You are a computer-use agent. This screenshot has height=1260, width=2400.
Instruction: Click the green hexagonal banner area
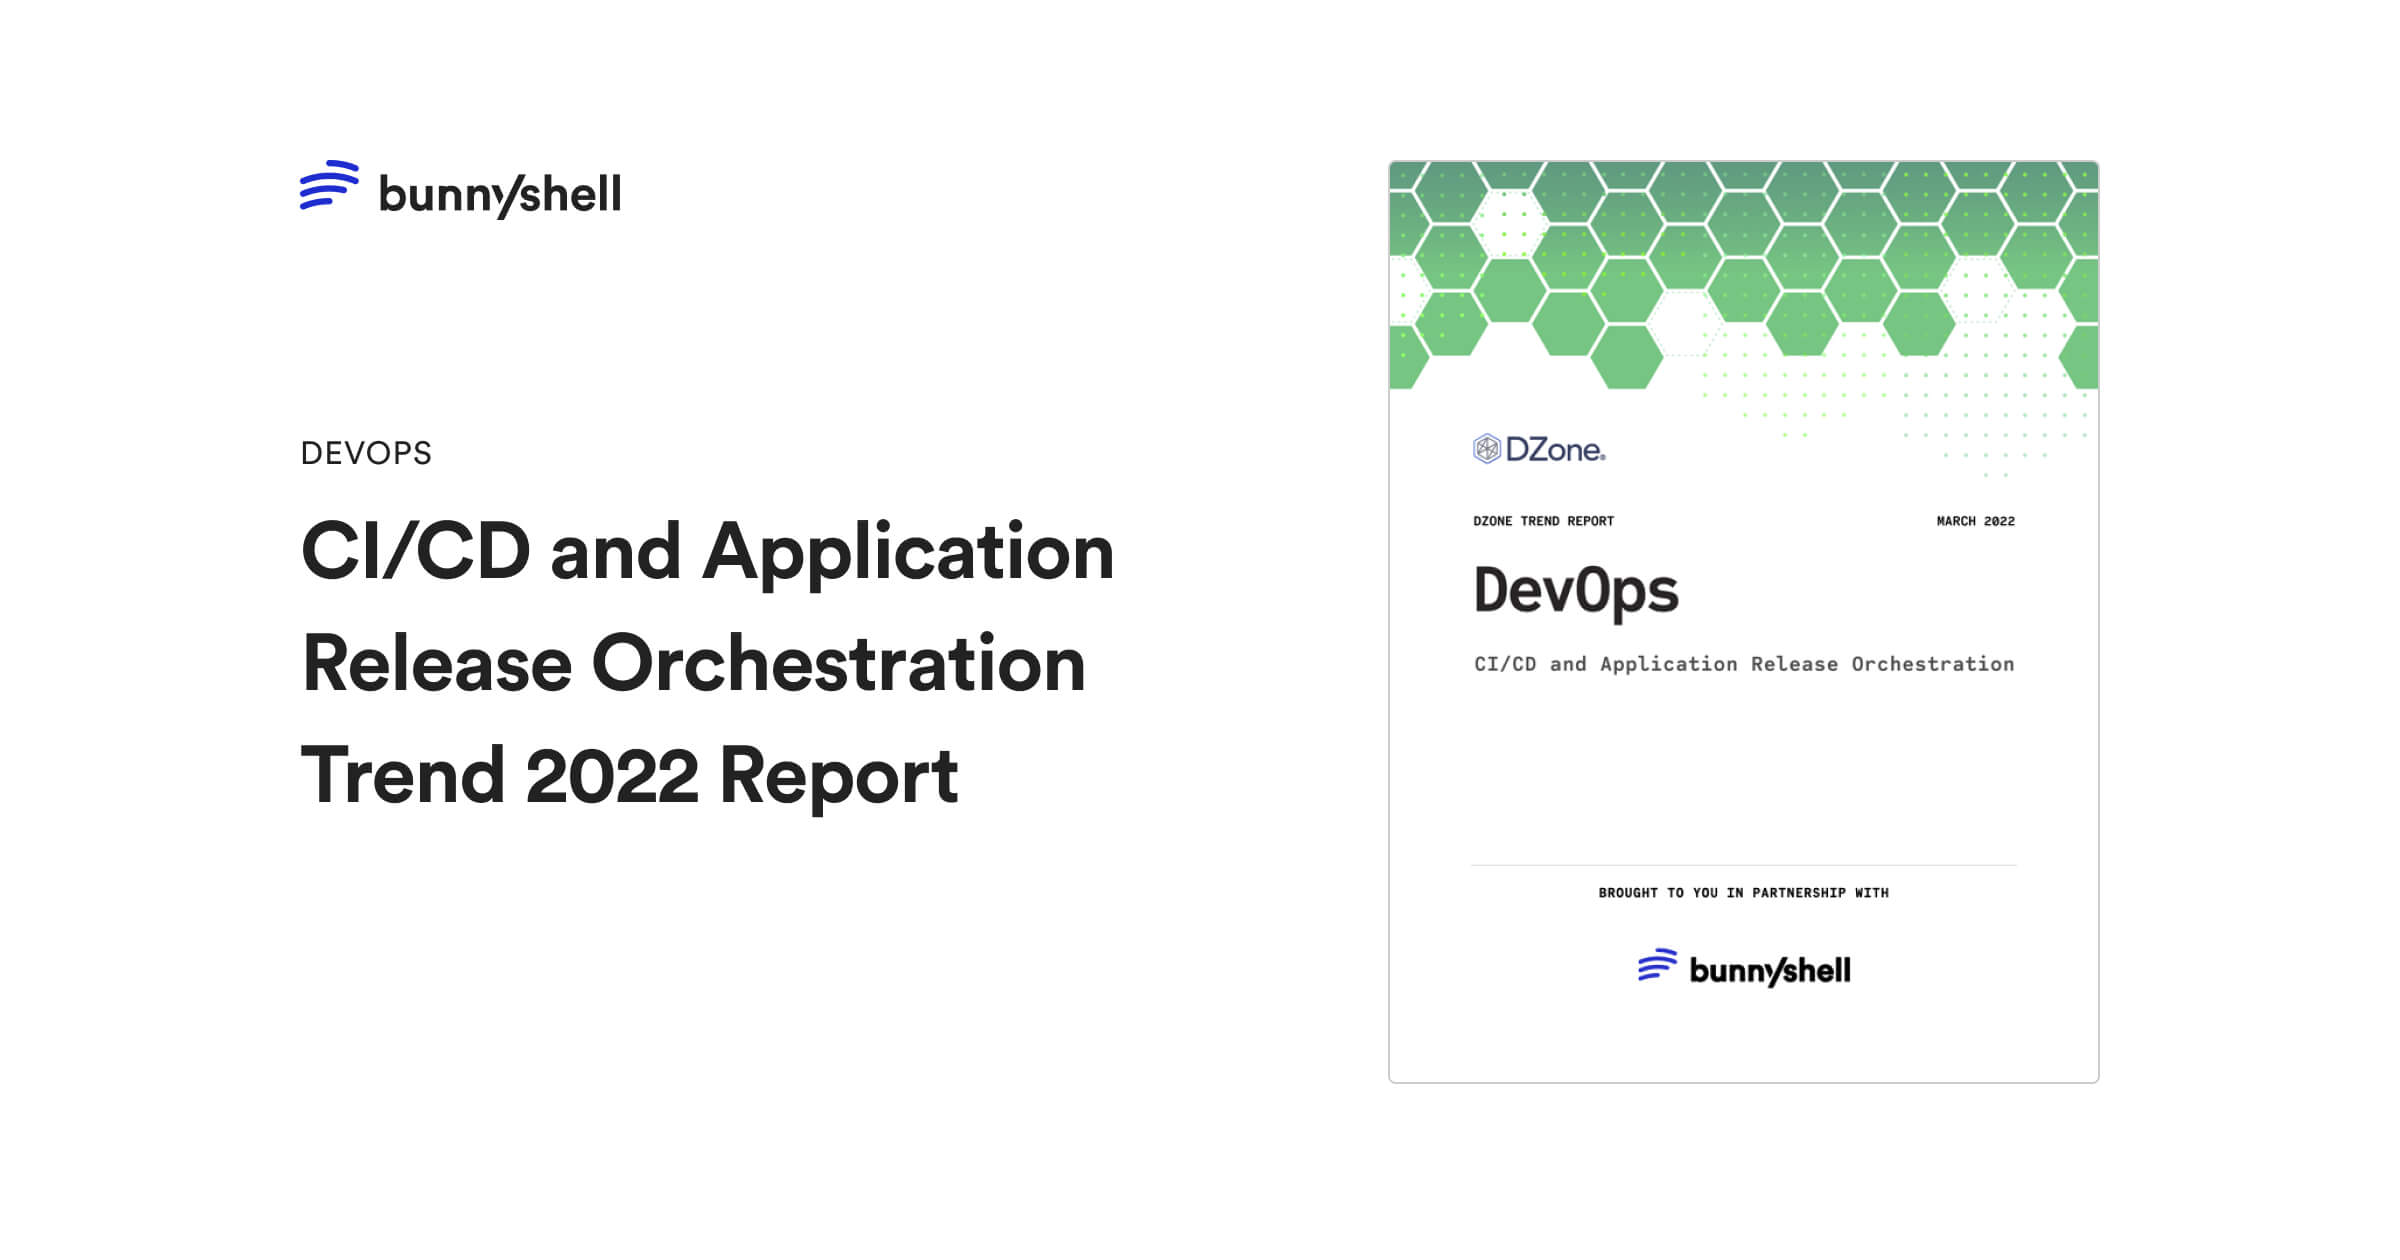click(x=1745, y=280)
